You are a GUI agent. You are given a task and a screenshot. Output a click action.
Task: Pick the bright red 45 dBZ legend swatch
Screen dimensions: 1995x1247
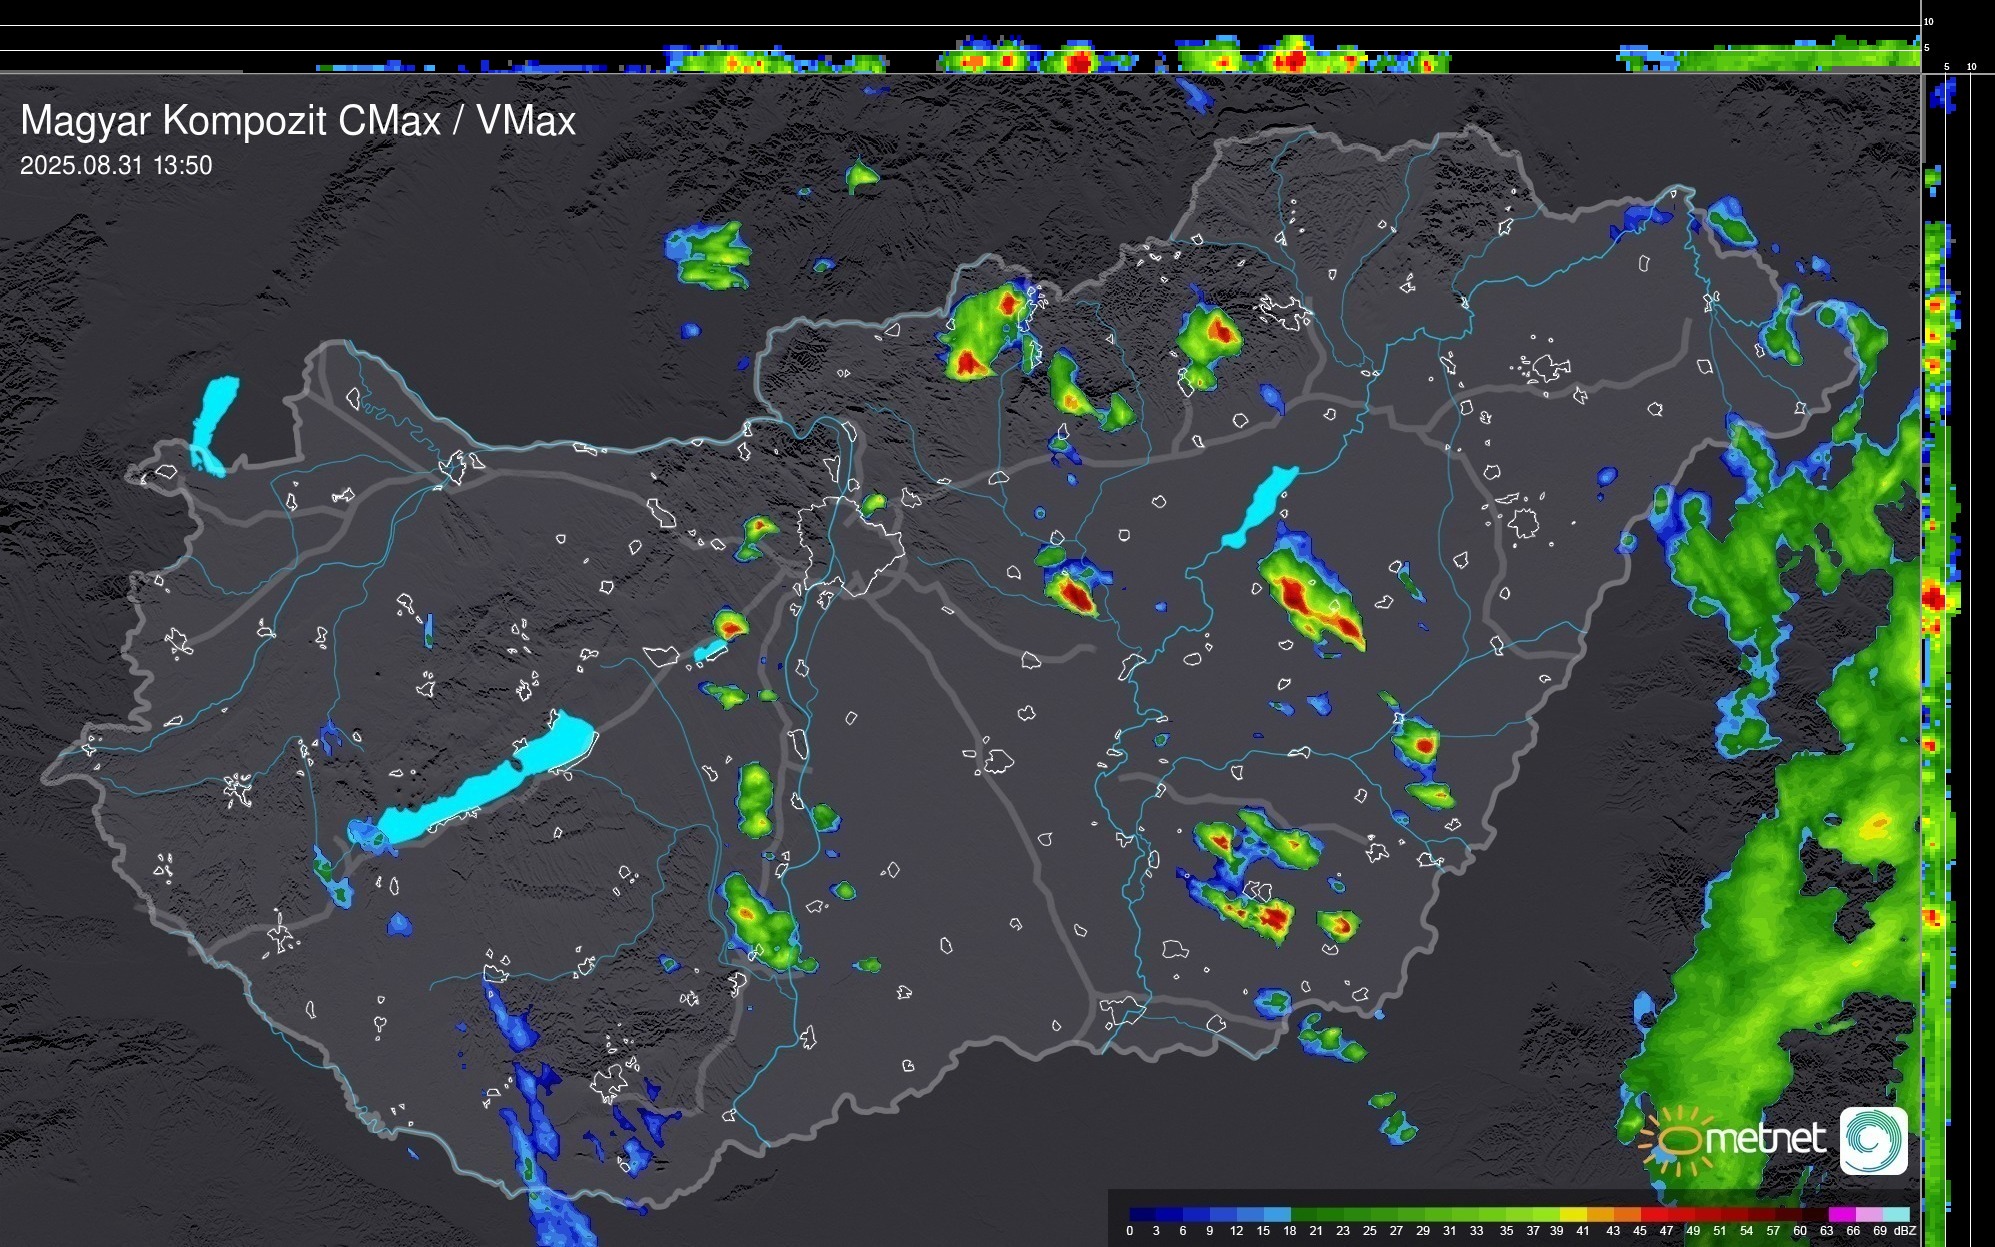point(1654,1214)
